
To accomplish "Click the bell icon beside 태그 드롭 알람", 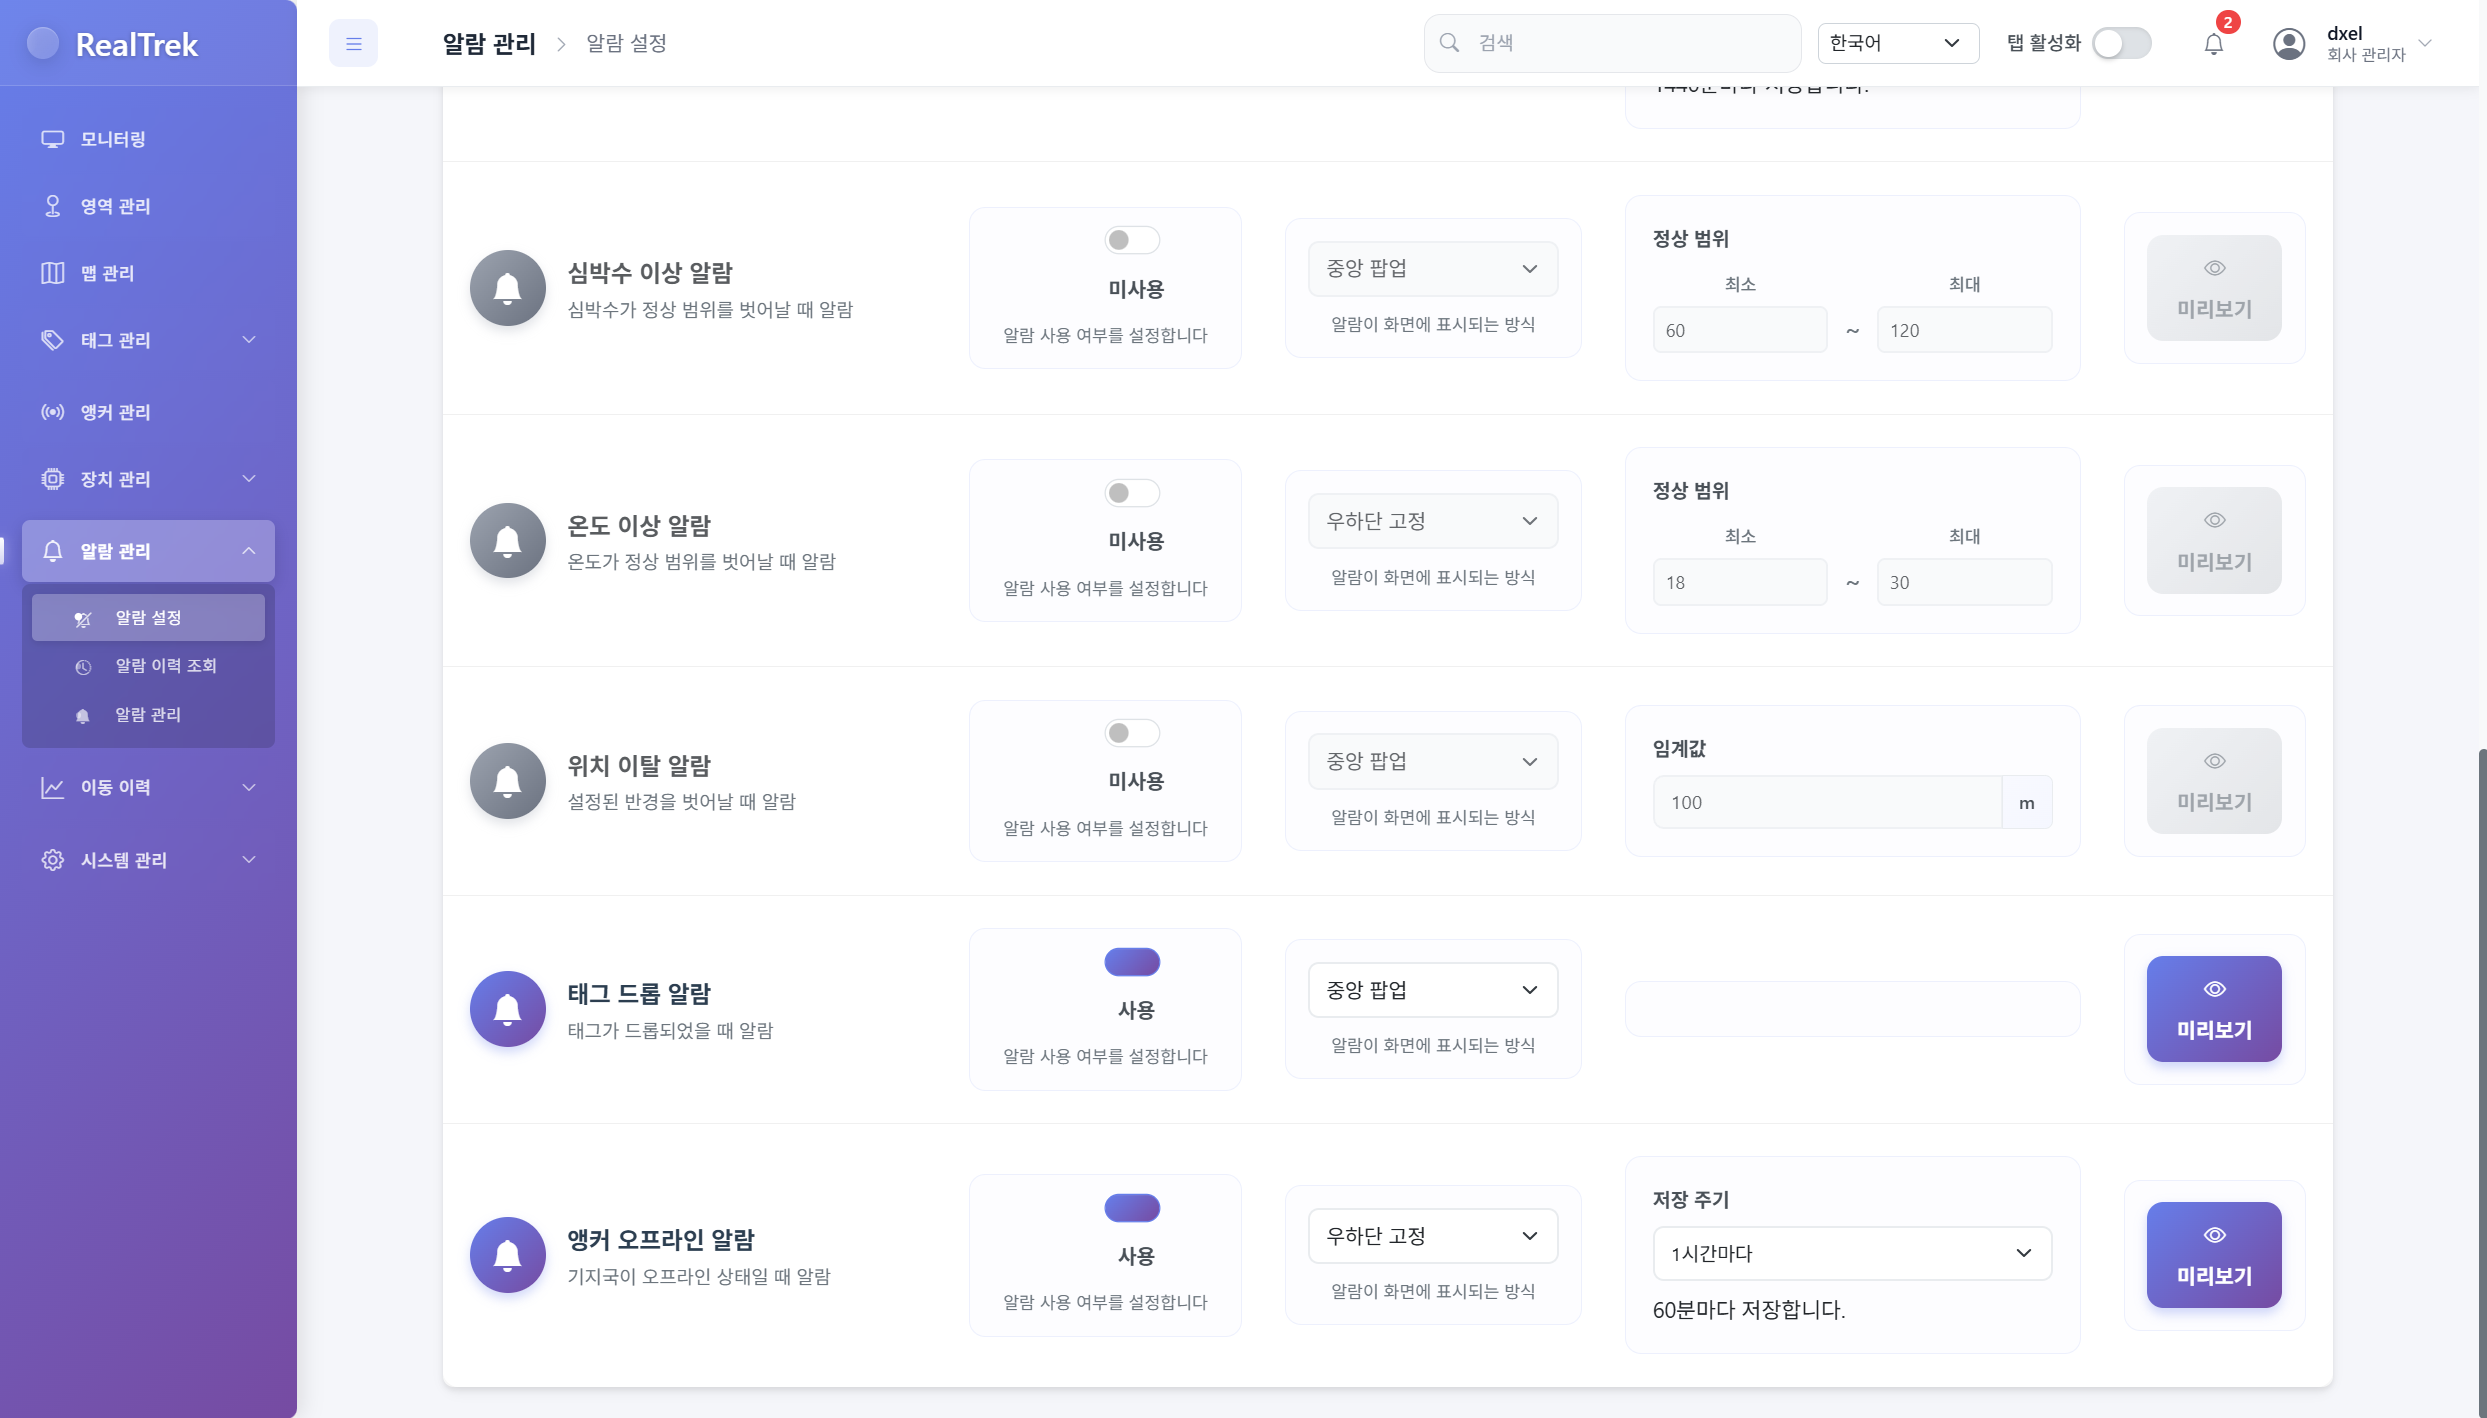I will point(508,1009).
